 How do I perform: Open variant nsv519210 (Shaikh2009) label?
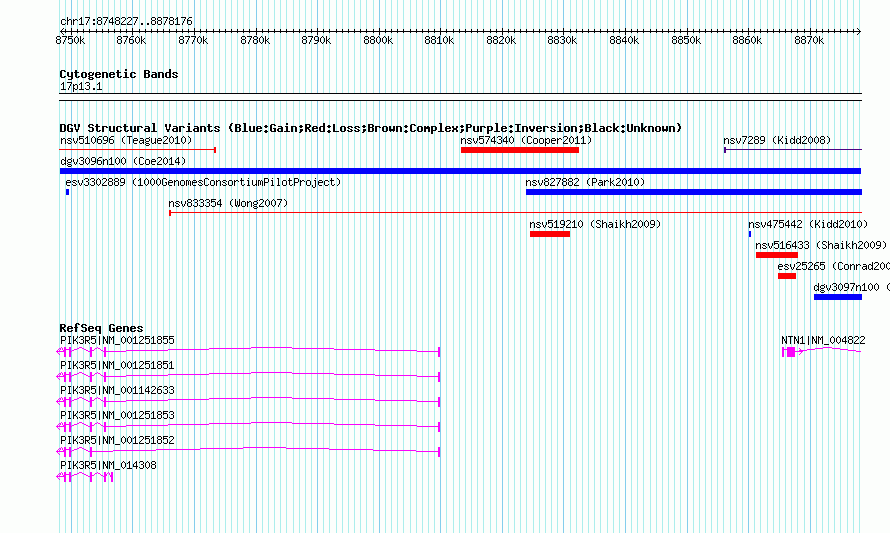pyautogui.click(x=595, y=224)
